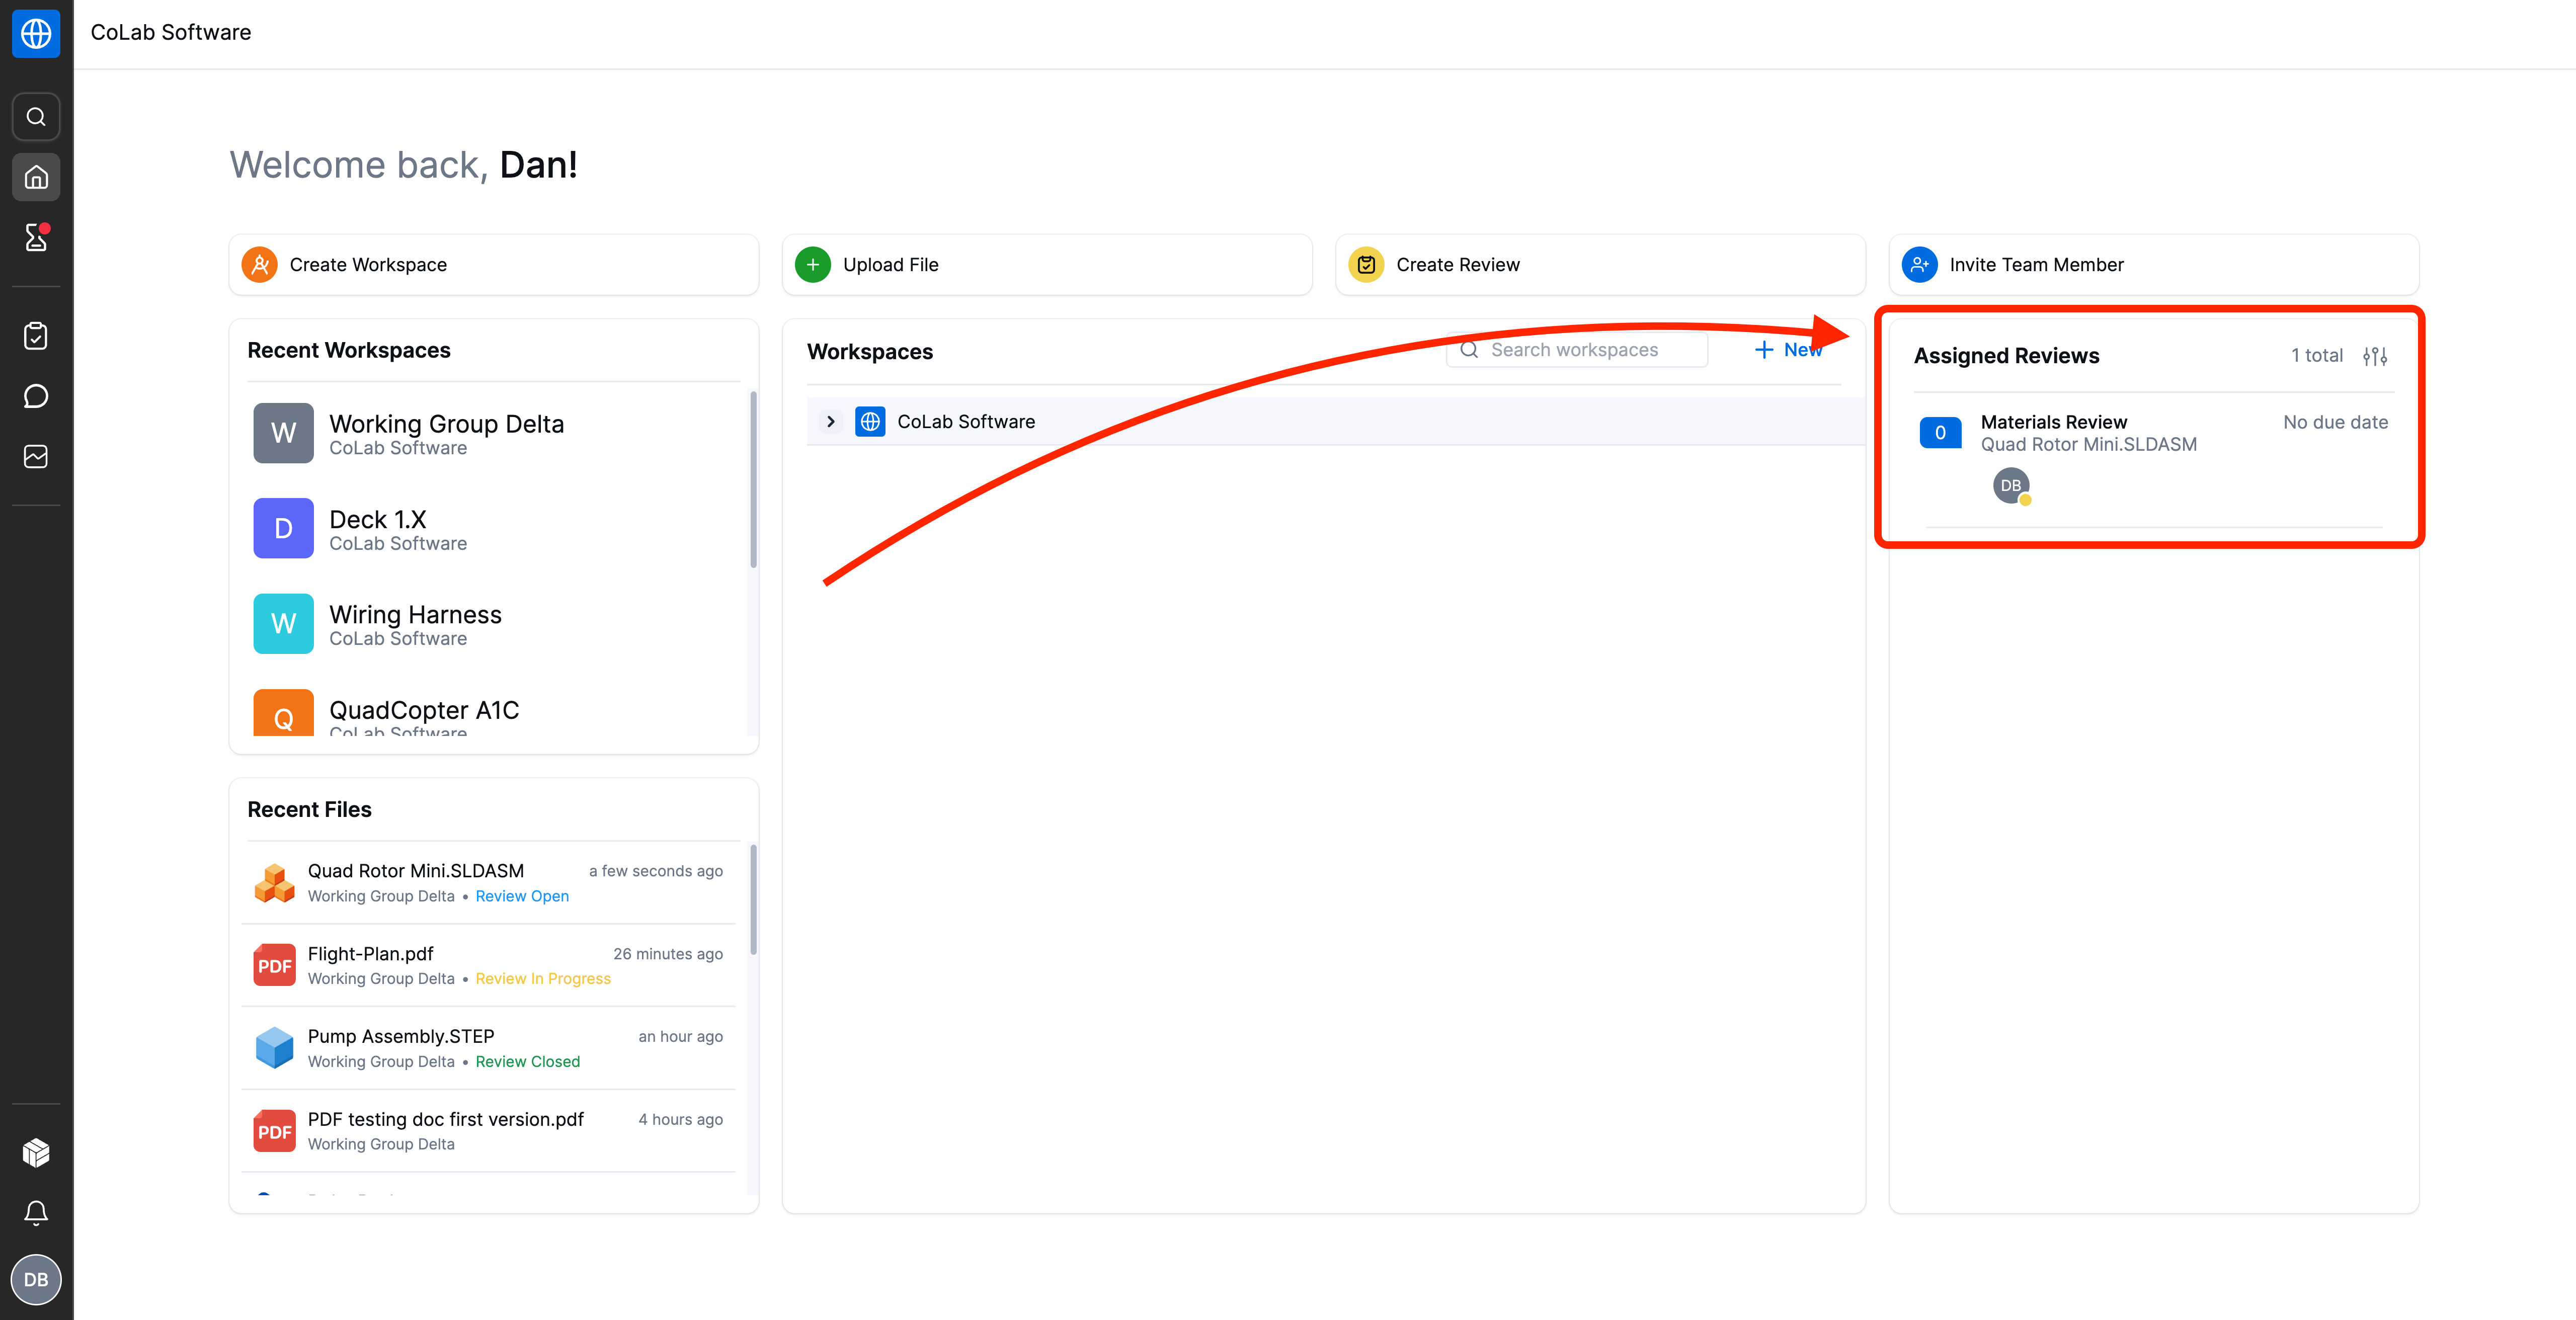
Task: Click the Pump Assembly blue cube icon
Action: (274, 1048)
